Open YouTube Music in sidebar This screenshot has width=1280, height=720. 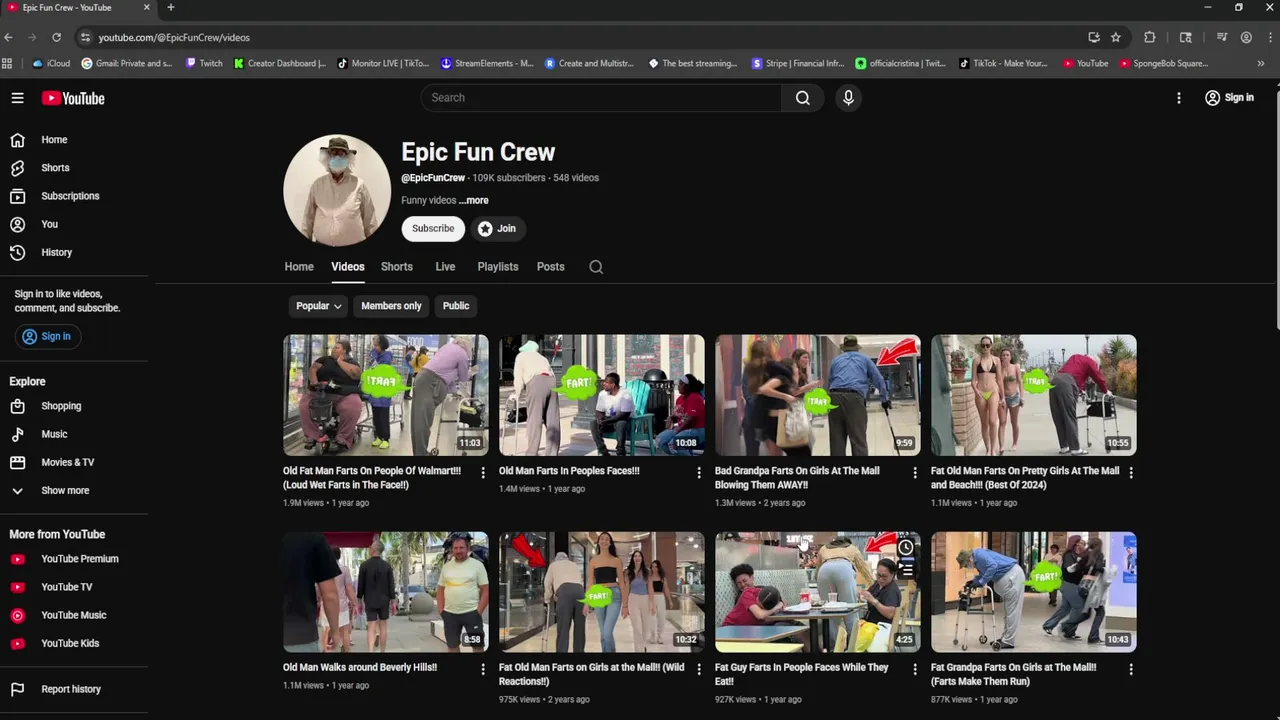point(74,615)
